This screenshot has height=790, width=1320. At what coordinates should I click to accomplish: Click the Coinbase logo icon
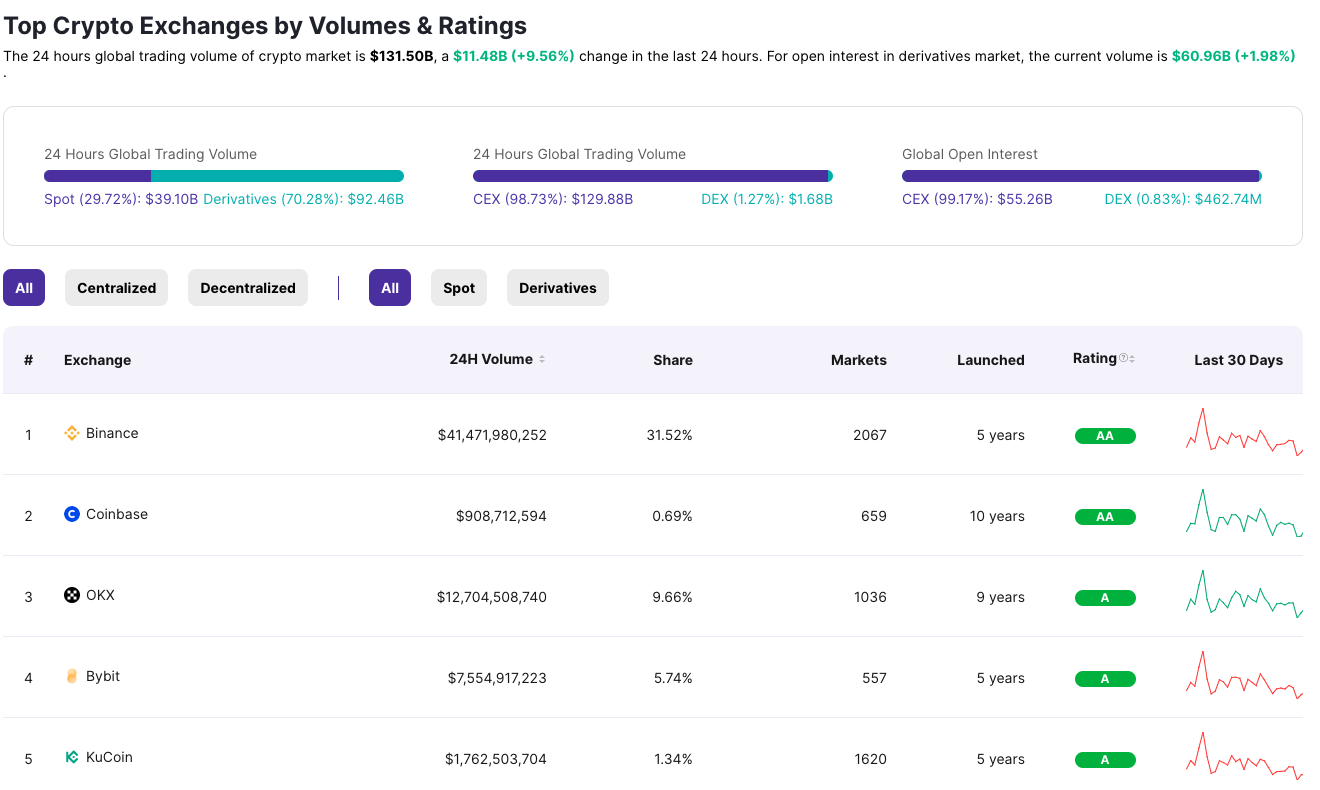(x=69, y=514)
